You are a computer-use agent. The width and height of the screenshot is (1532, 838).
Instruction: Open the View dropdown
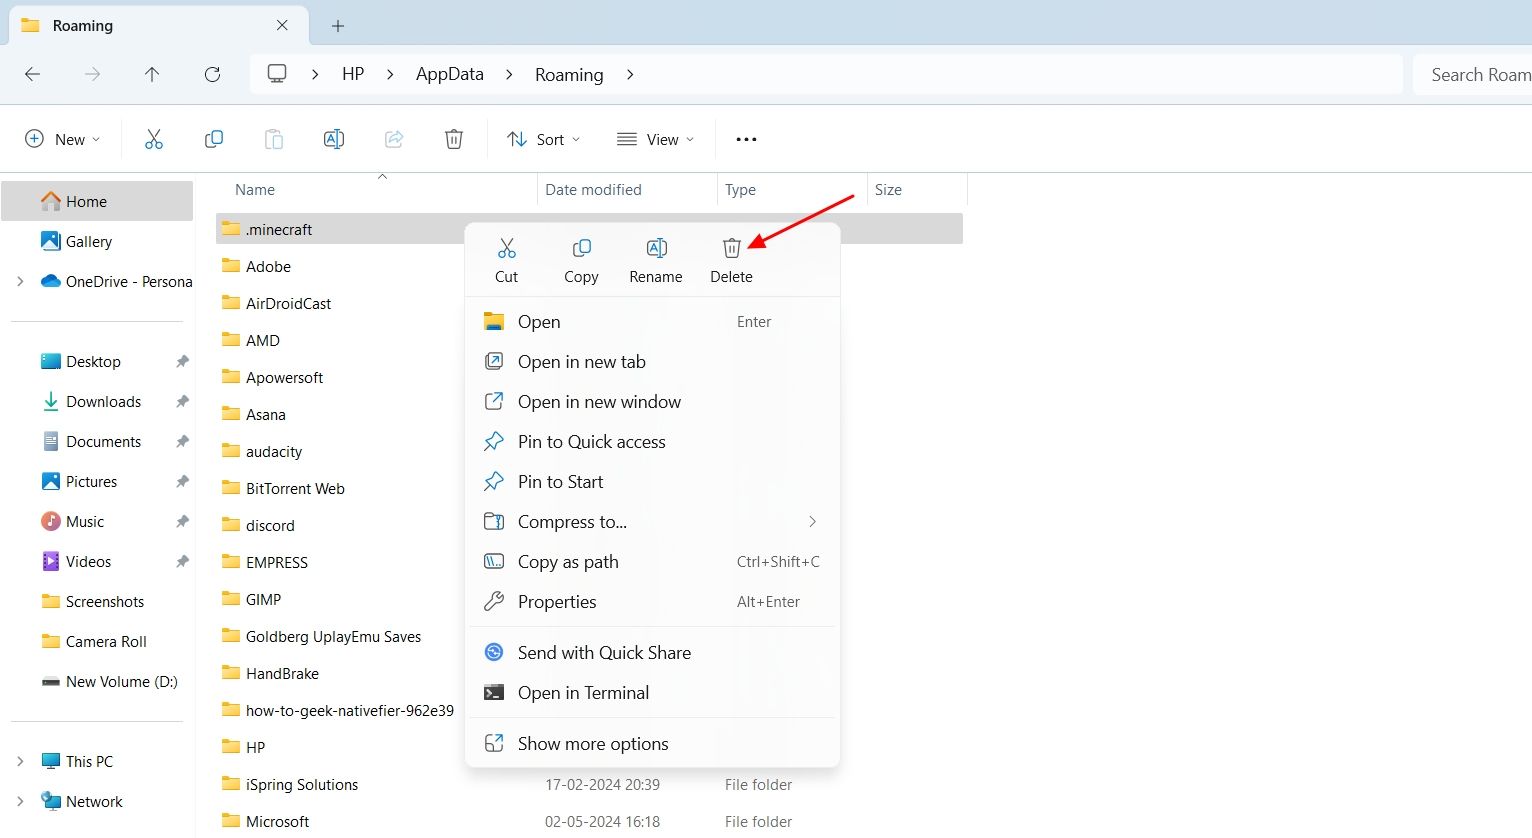655,139
